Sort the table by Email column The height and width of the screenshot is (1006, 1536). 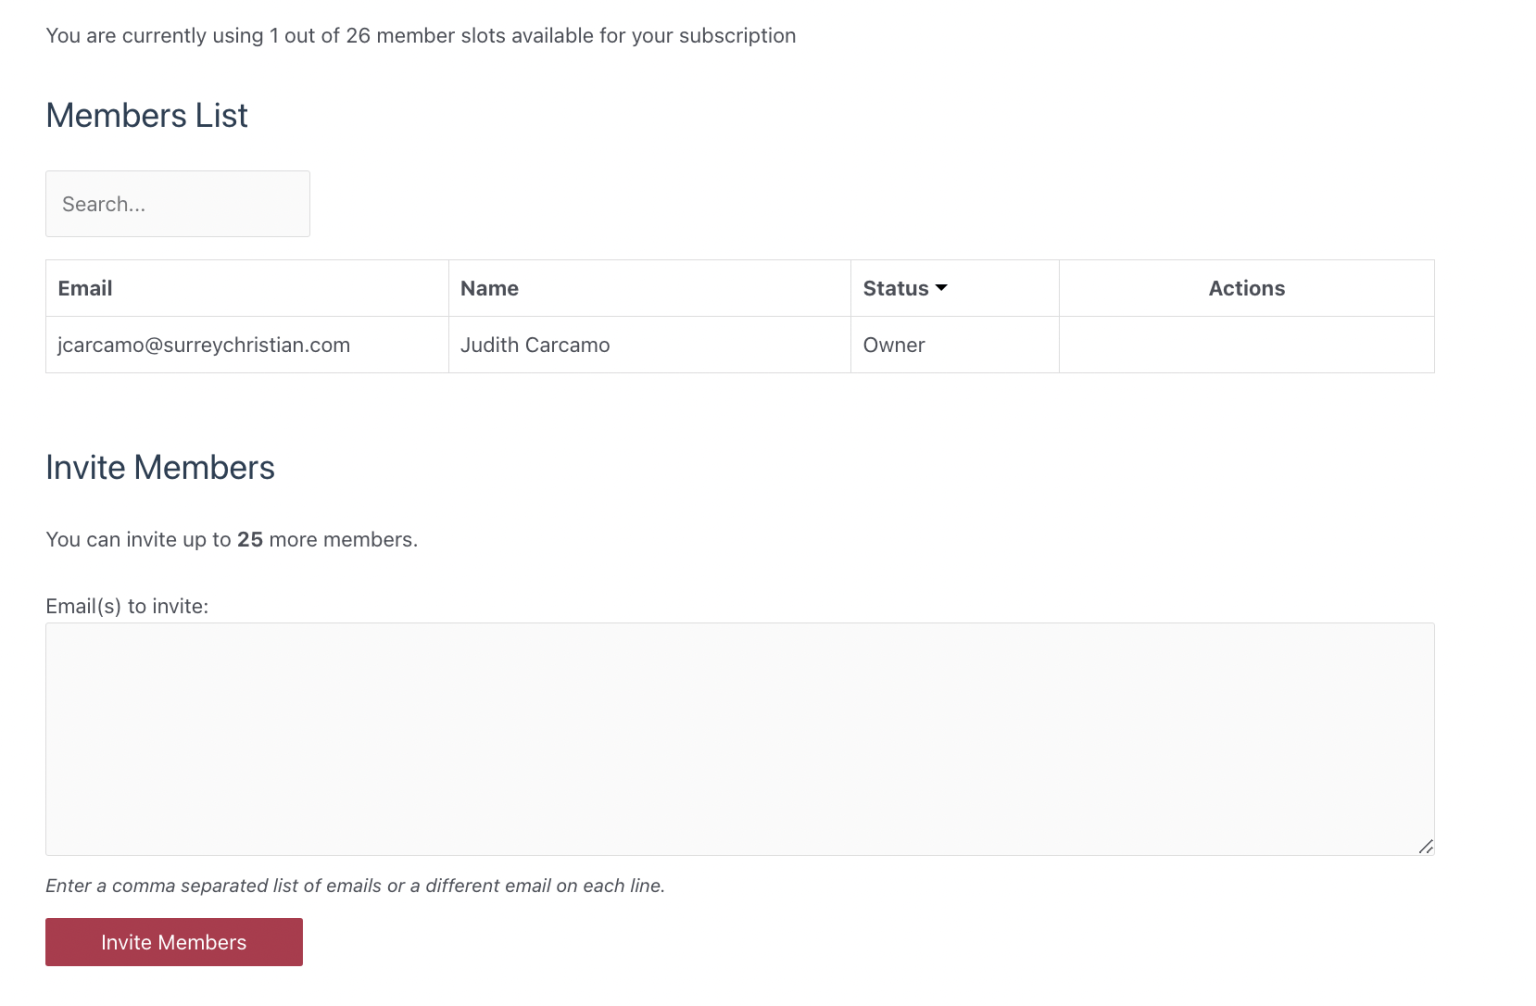pos(85,288)
